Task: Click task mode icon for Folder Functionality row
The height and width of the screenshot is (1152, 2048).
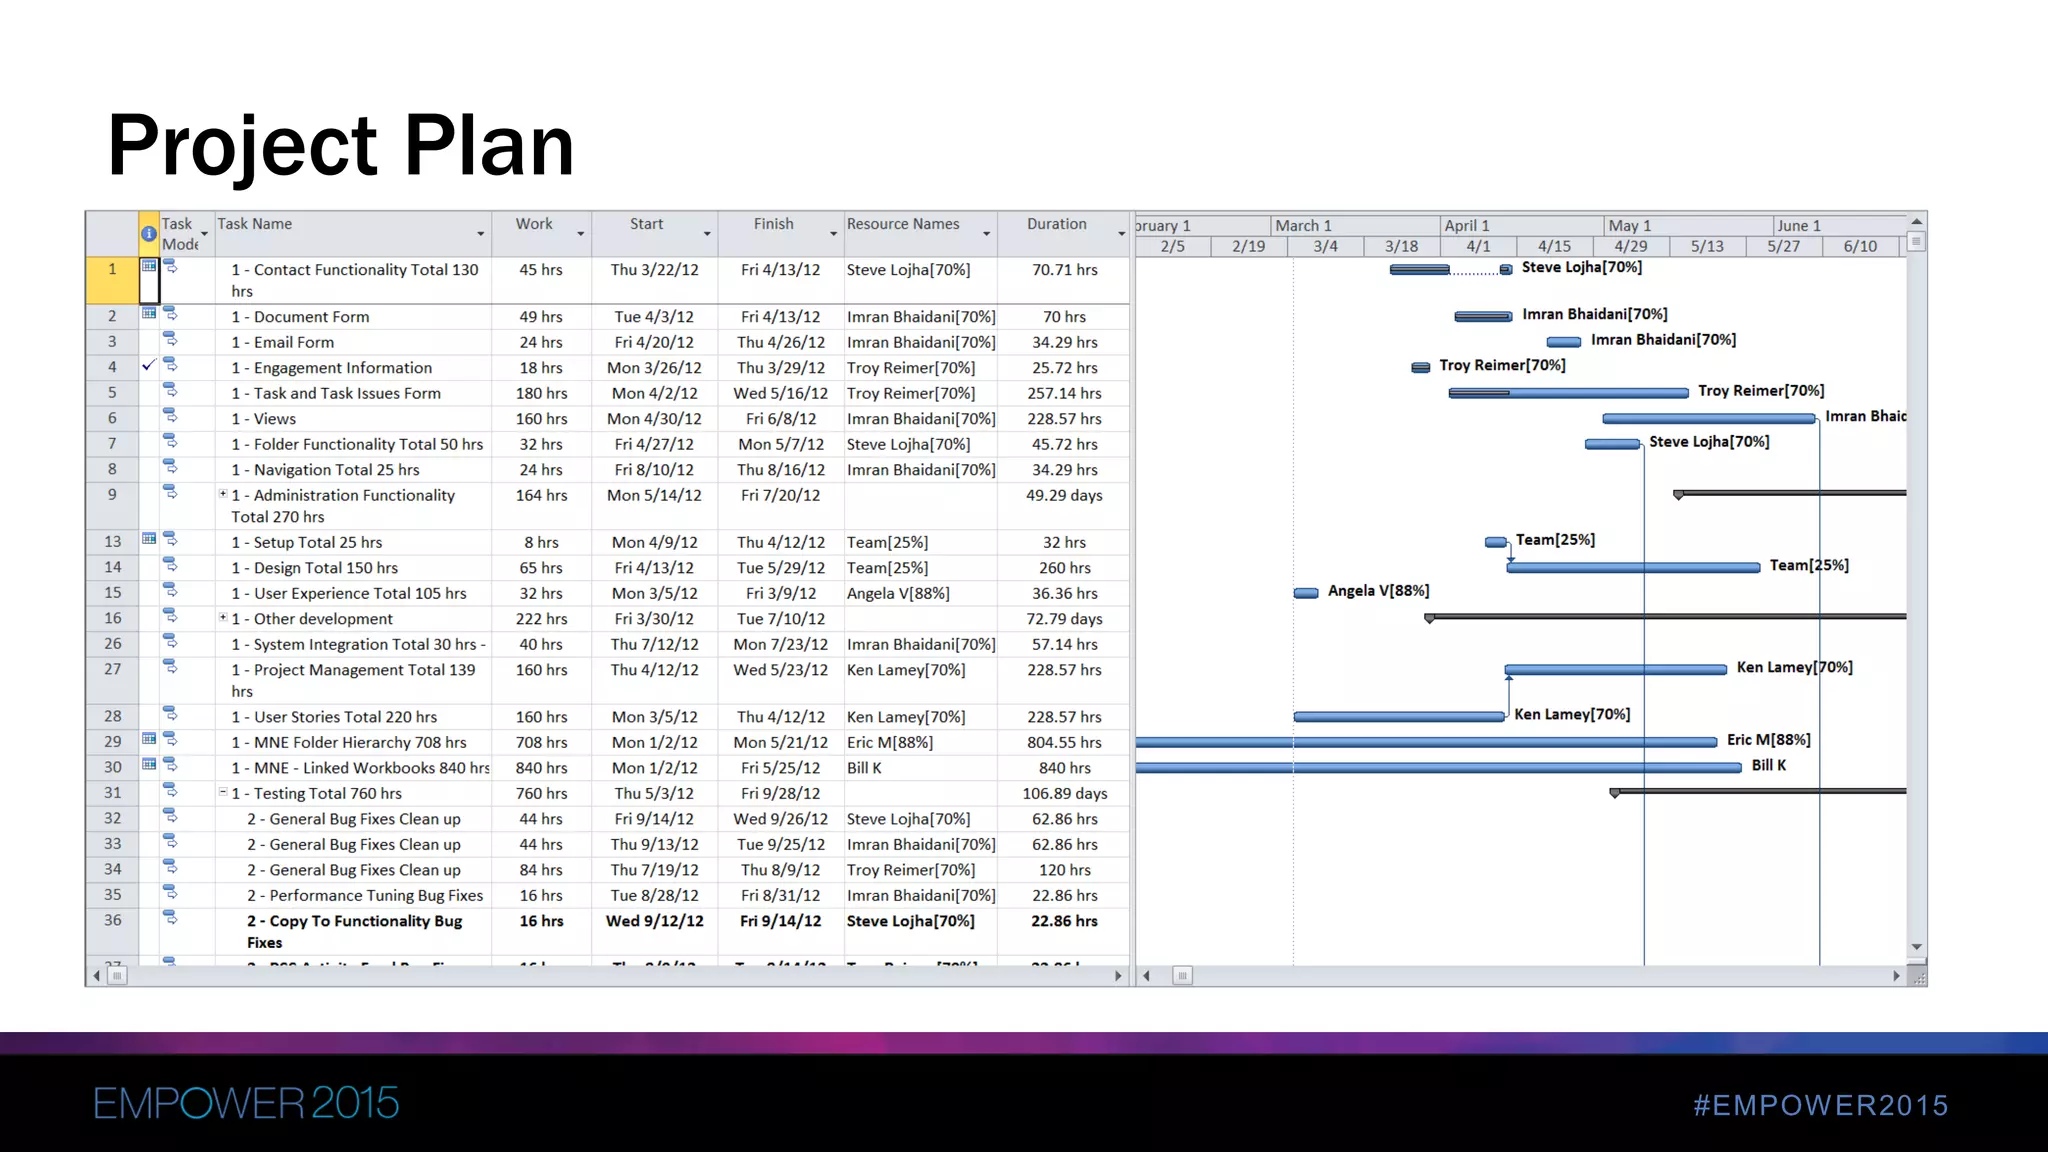Action: pyautogui.click(x=170, y=441)
